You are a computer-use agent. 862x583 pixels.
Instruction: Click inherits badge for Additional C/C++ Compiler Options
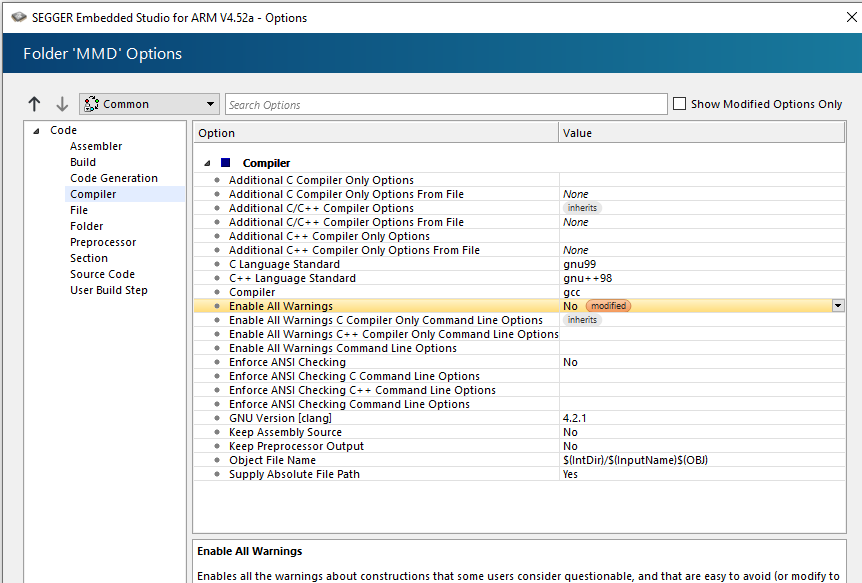coord(582,208)
